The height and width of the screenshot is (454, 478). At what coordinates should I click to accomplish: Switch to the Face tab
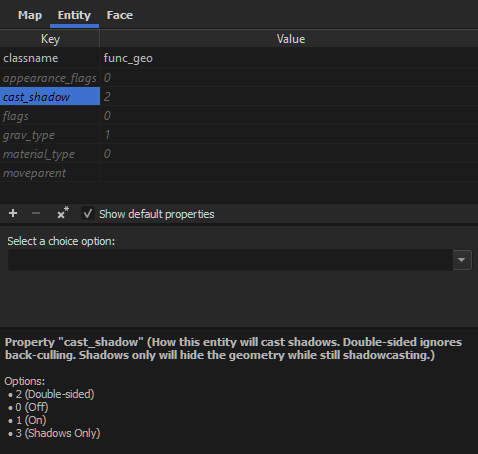[x=120, y=15]
